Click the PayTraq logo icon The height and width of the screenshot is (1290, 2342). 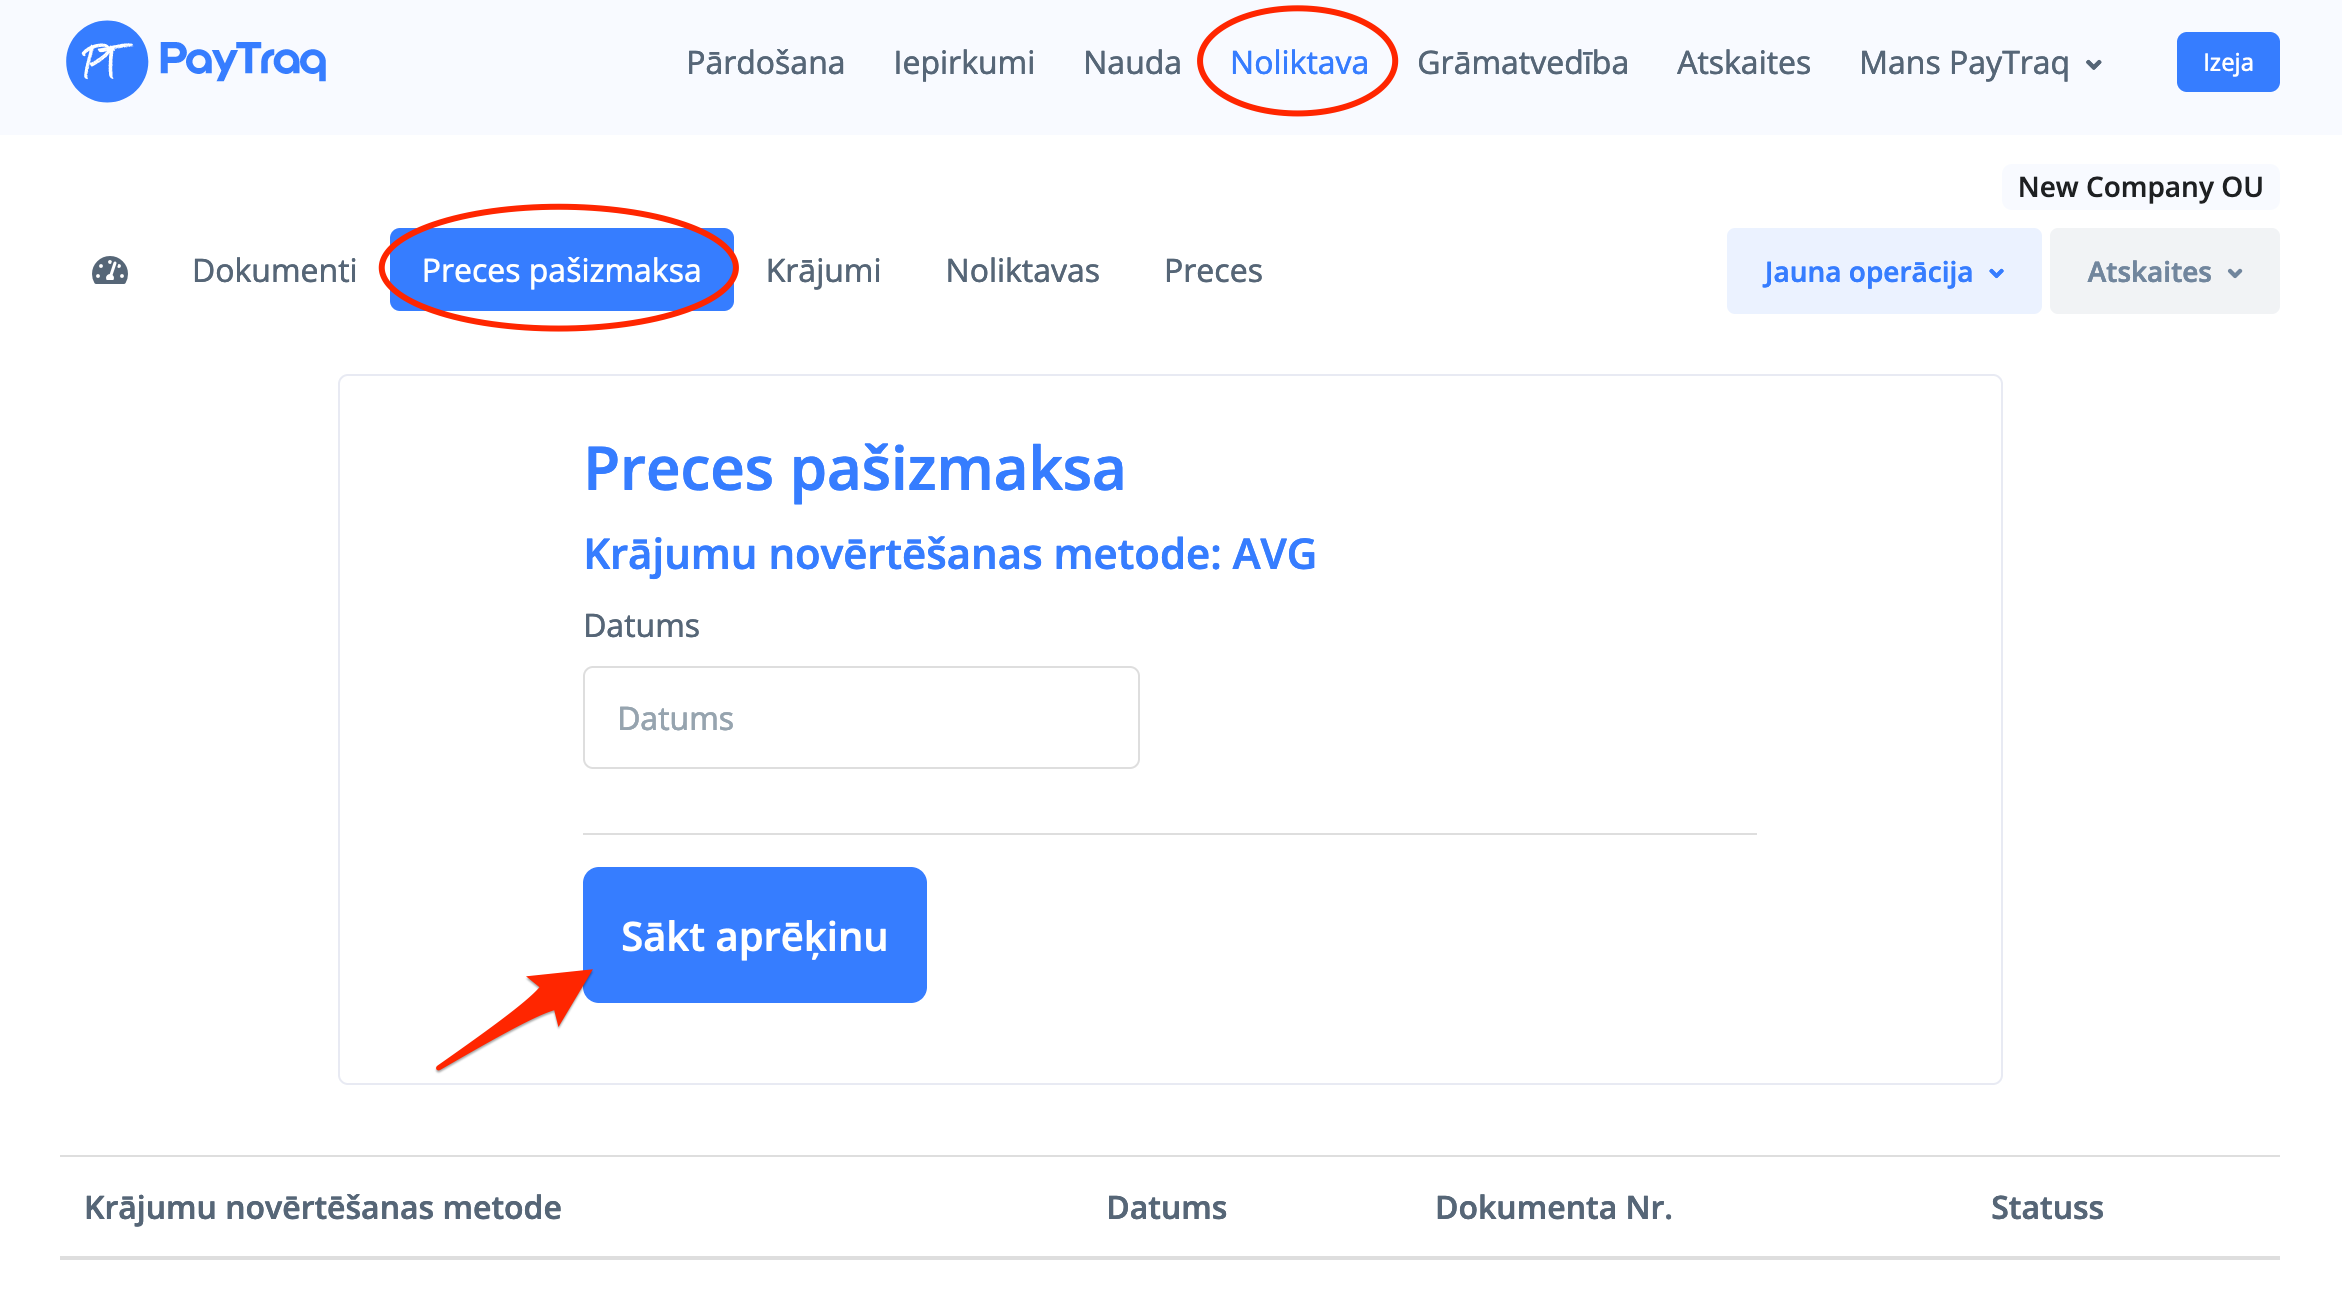point(106,62)
